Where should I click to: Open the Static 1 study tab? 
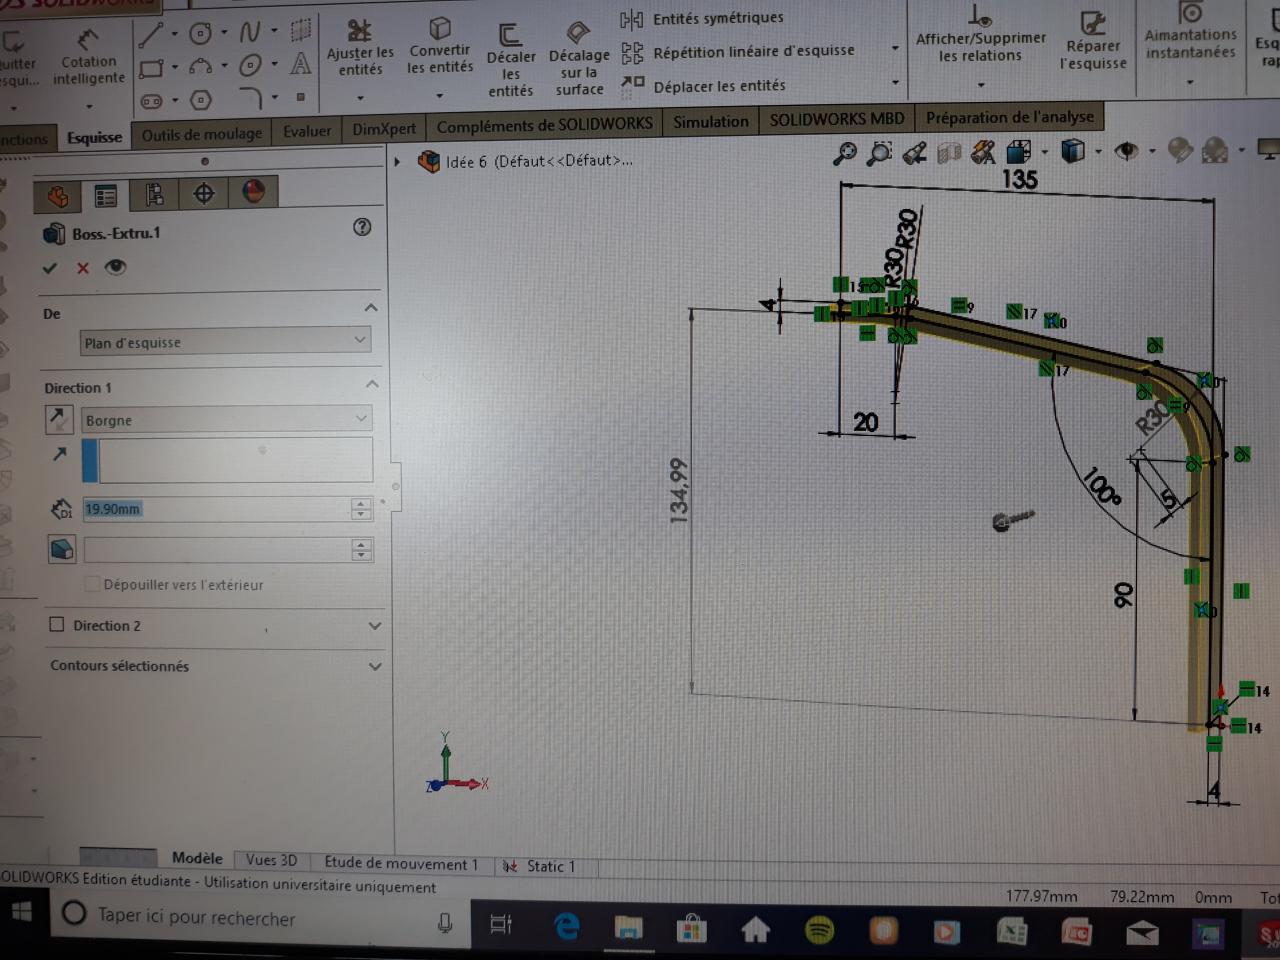click(x=540, y=866)
